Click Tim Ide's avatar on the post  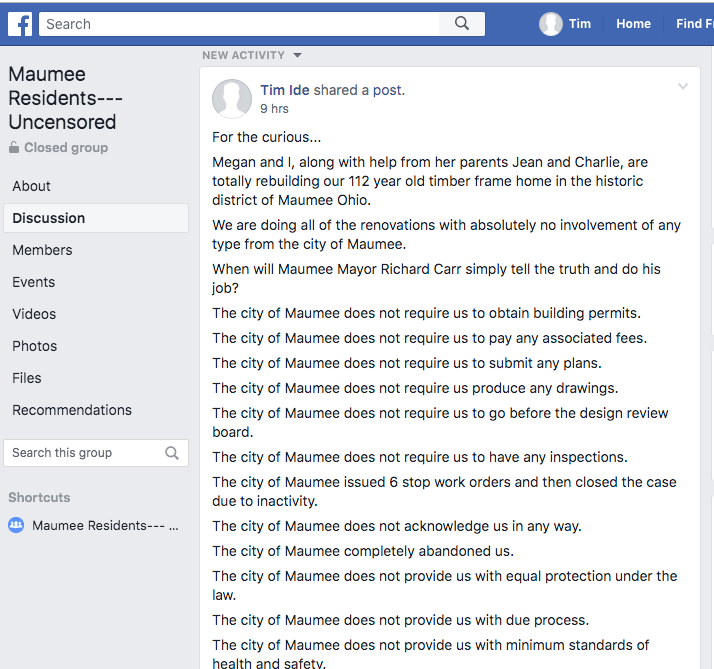tap(232, 98)
